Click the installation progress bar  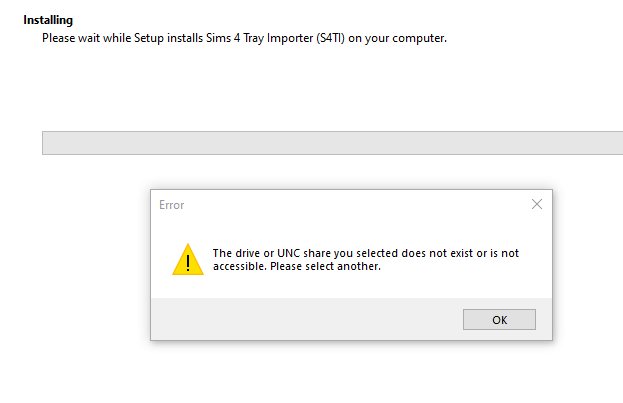pyautogui.click(x=332, y=143)
